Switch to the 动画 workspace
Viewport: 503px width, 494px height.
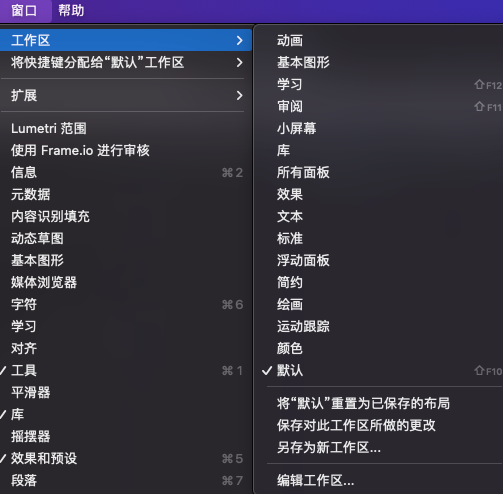click(379, 40)
